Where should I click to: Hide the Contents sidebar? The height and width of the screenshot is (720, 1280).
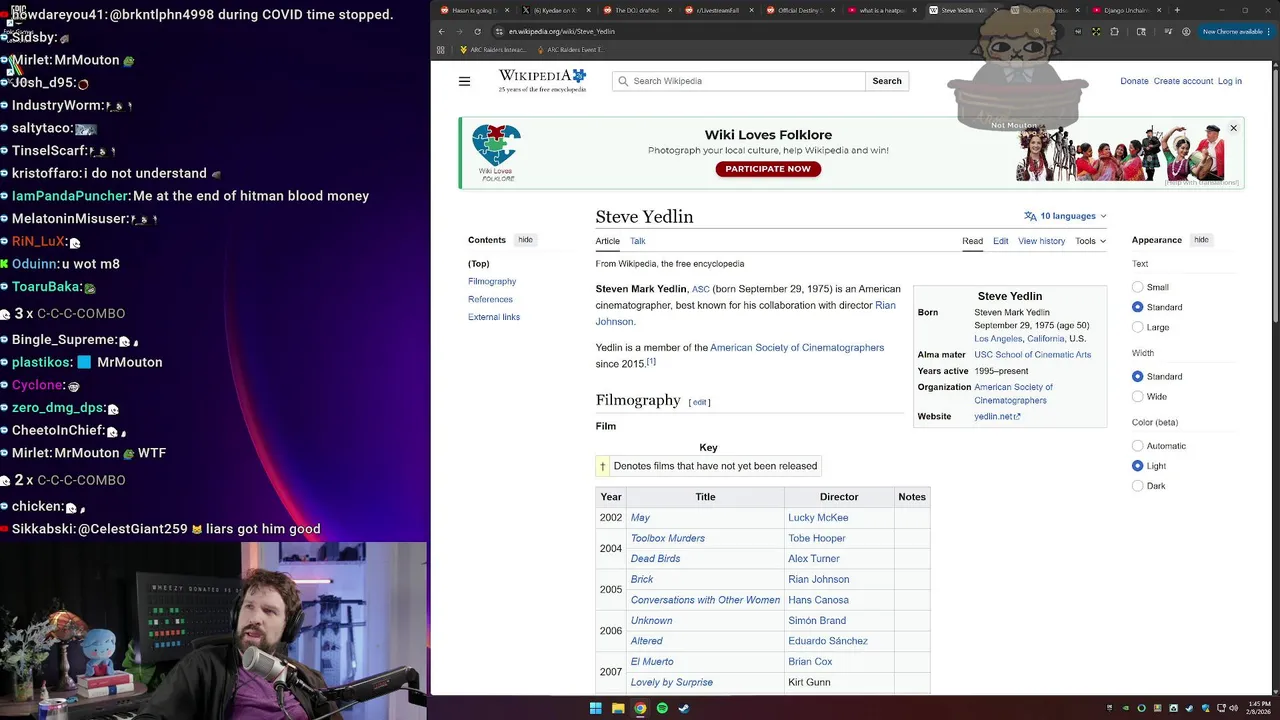coord(525,240)
